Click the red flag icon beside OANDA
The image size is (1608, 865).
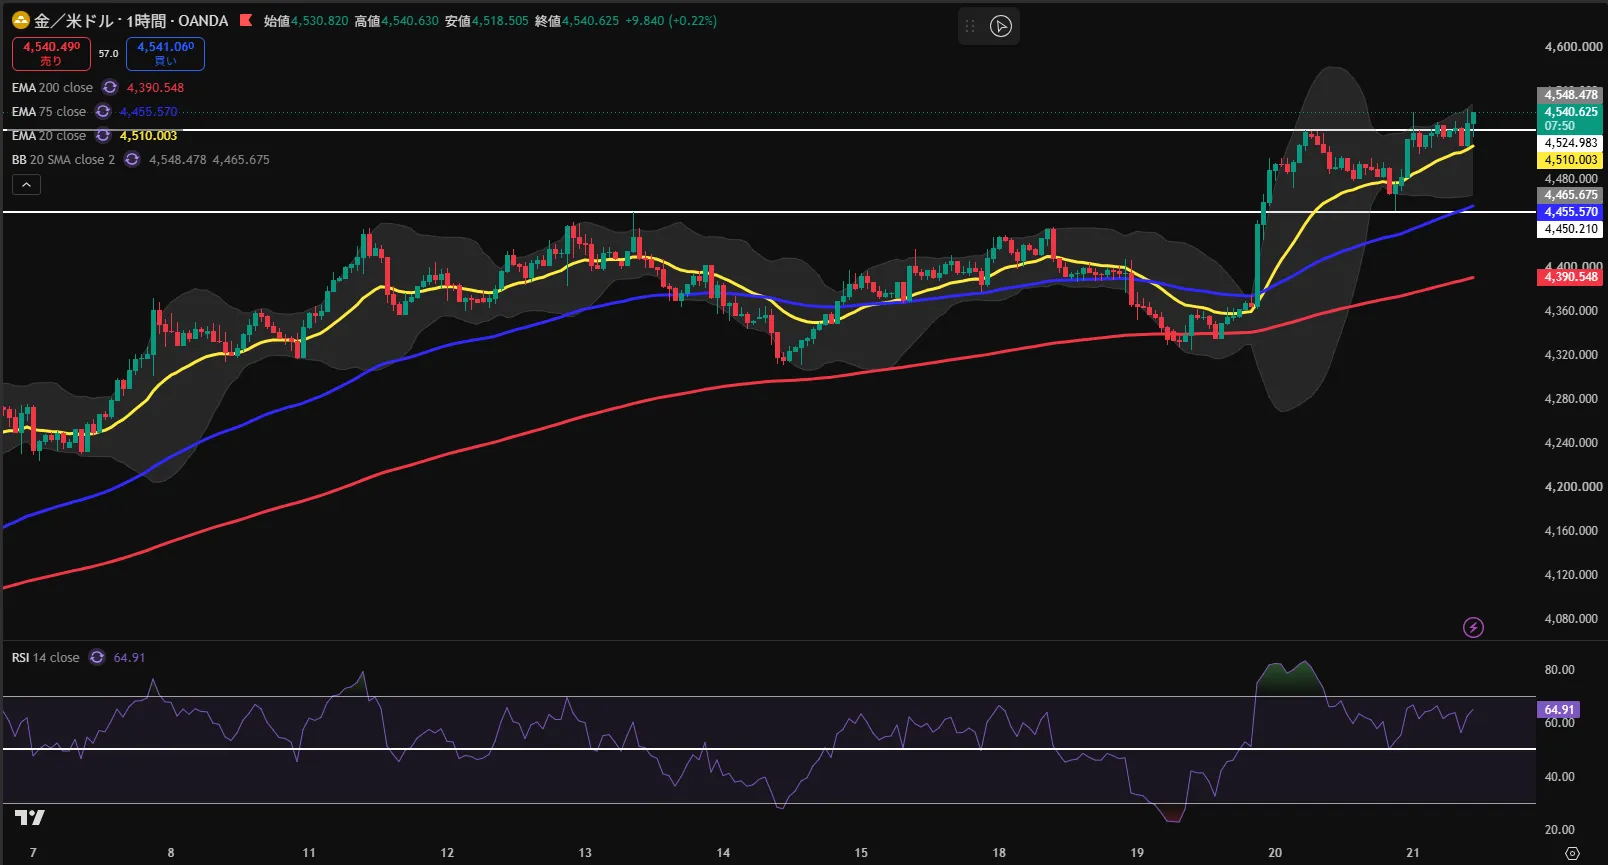pyautogui.click(x=246, y=20)
